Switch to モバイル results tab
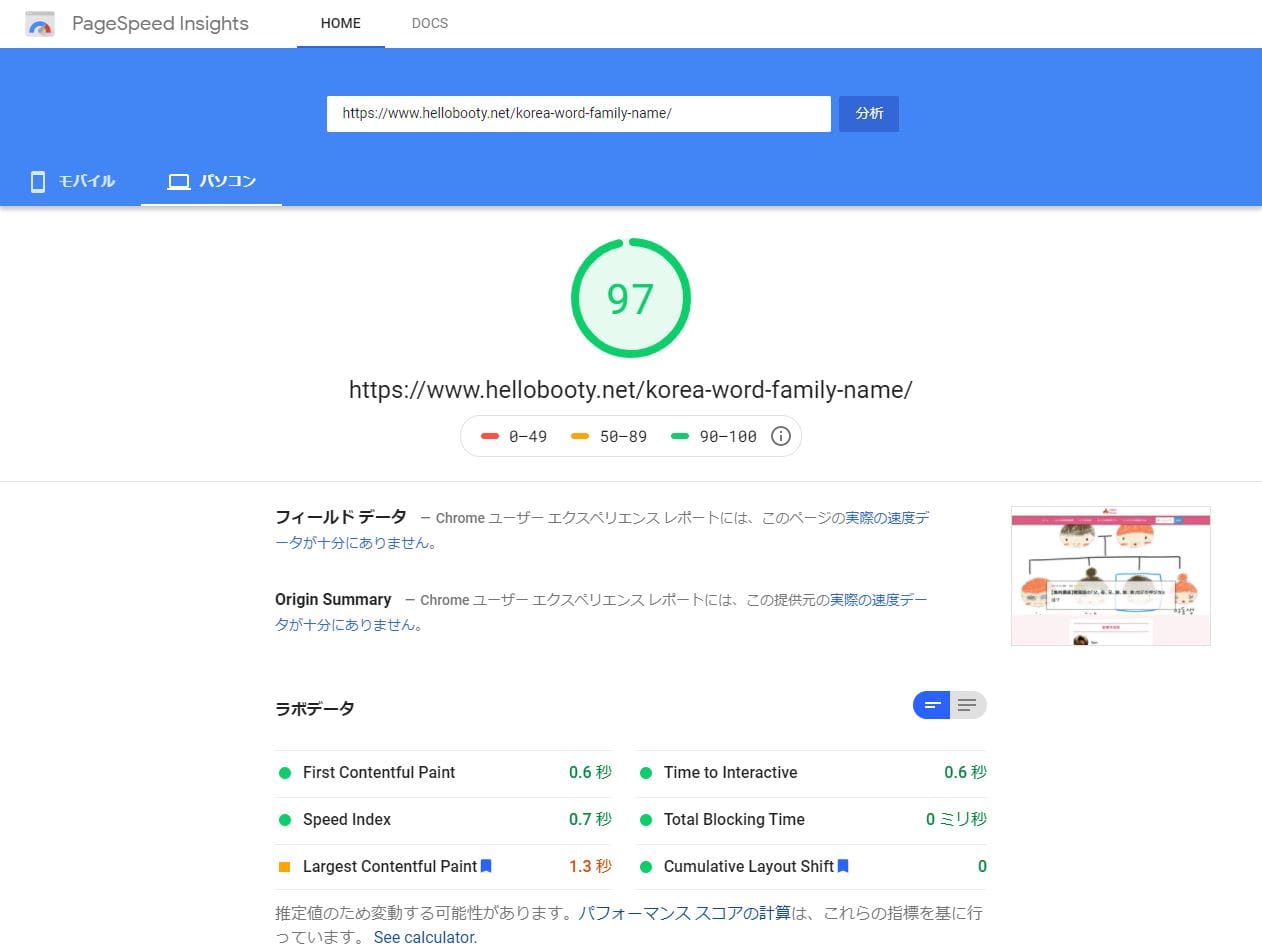Image resolution: width=1262 pixels, height=952 pixels. point(72,182)
